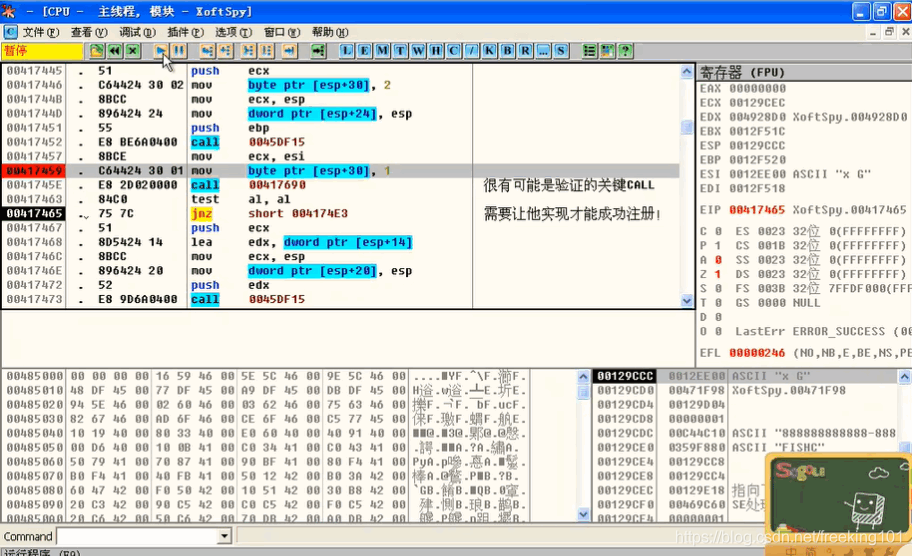Select breakpoint address 00417459 row

340,170
